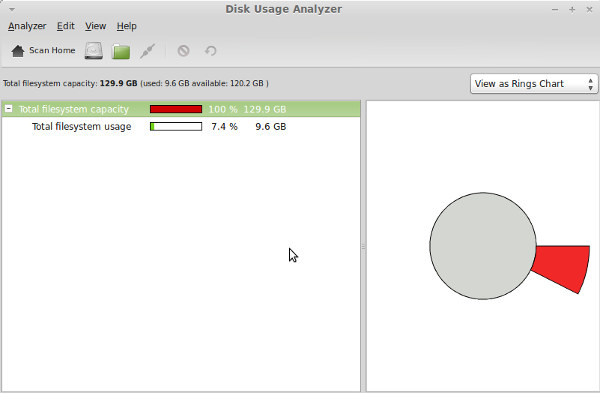Select the Total filesystem usage row
Screen dimensions: 600x393
[x=181, y=126]
